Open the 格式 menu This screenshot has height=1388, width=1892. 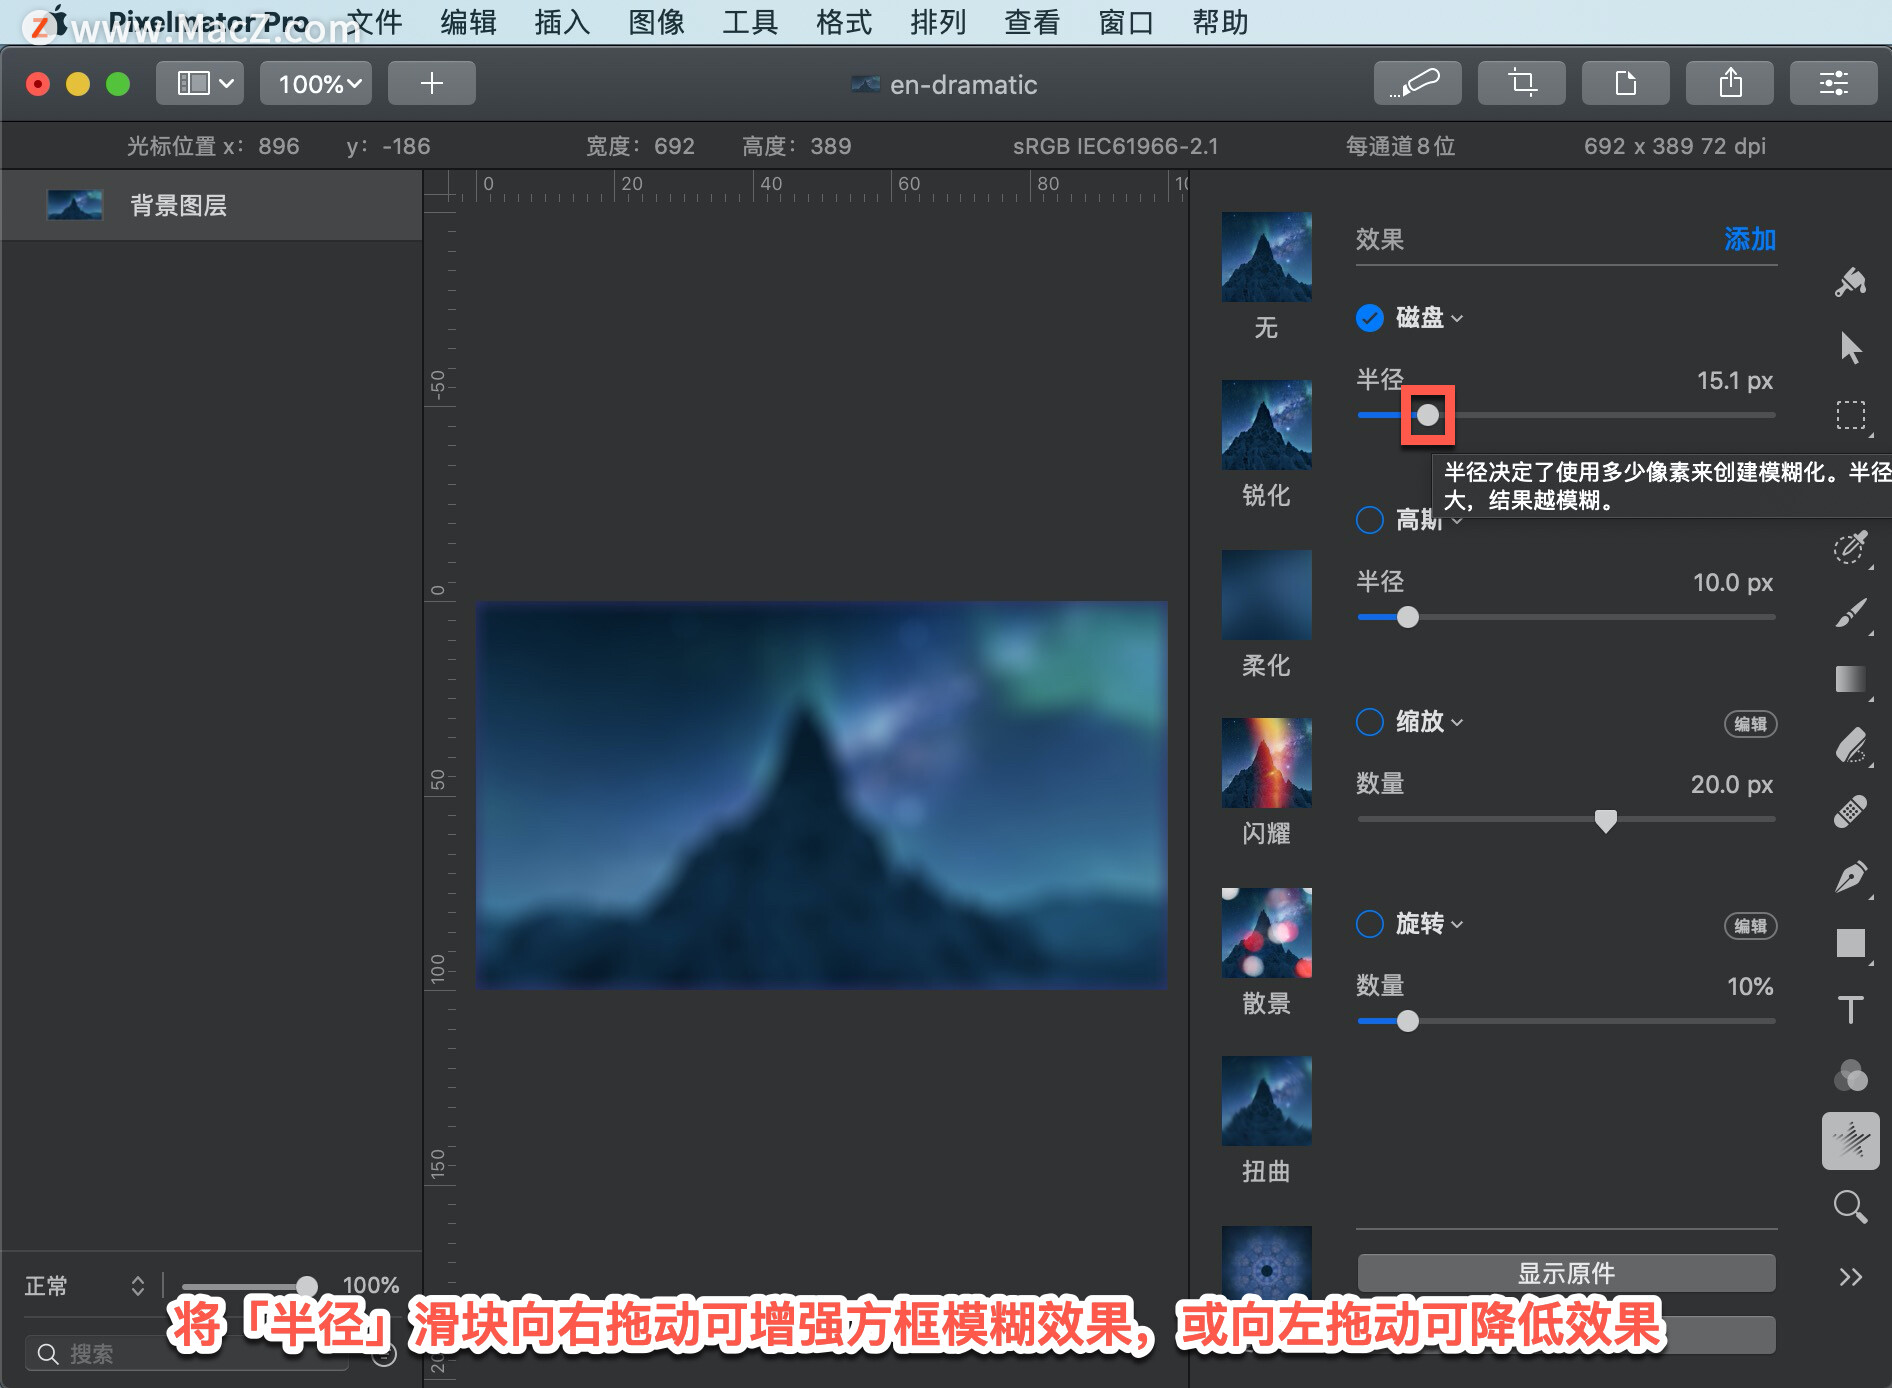click(x=844, y=21)
